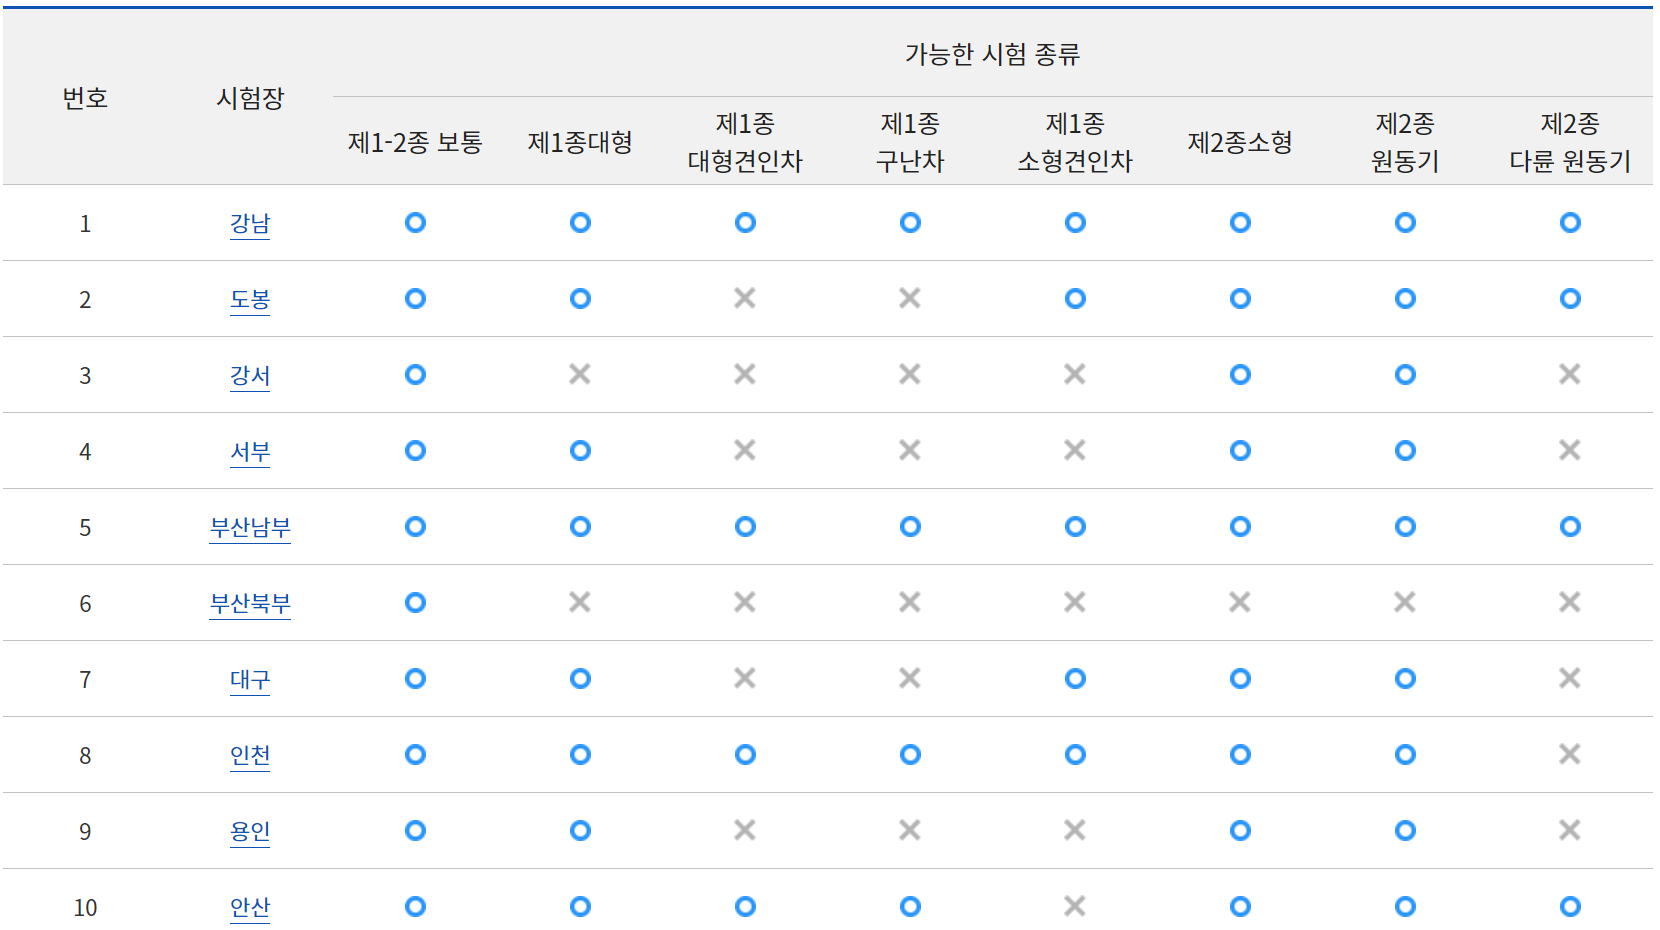Screen dimensions: 1660x930
Task: Click the 제1종 구난차 column heading
Action: (909, 142)
